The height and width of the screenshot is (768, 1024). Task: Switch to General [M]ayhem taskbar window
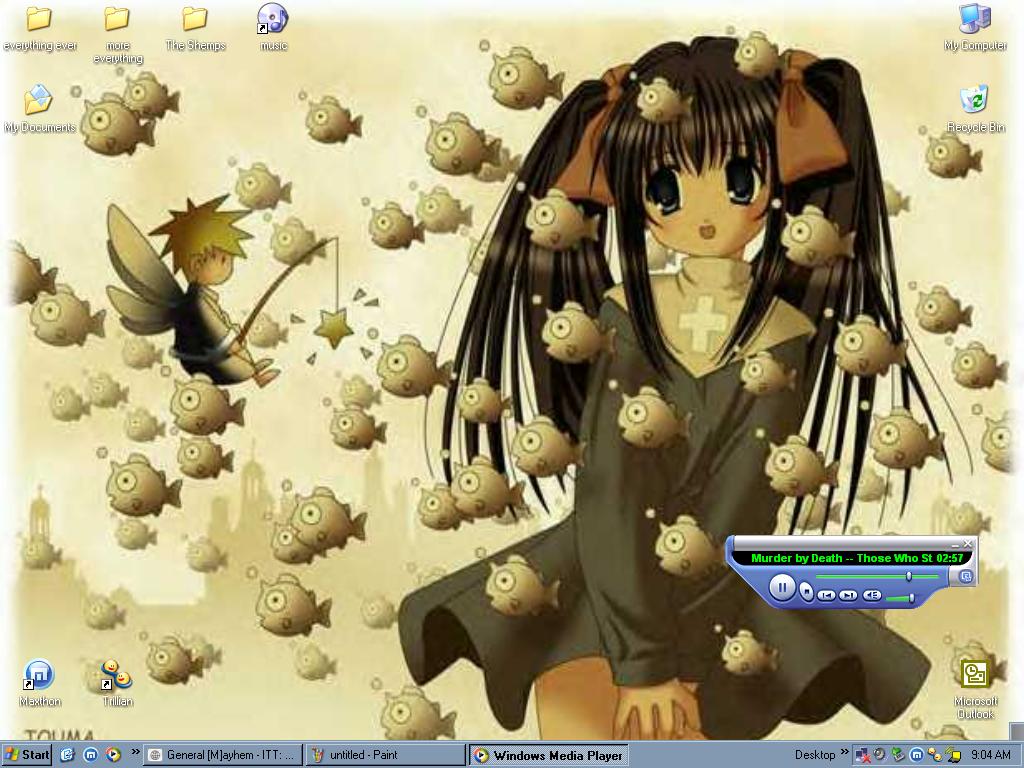pyautogui.click(x=222, y=755)
